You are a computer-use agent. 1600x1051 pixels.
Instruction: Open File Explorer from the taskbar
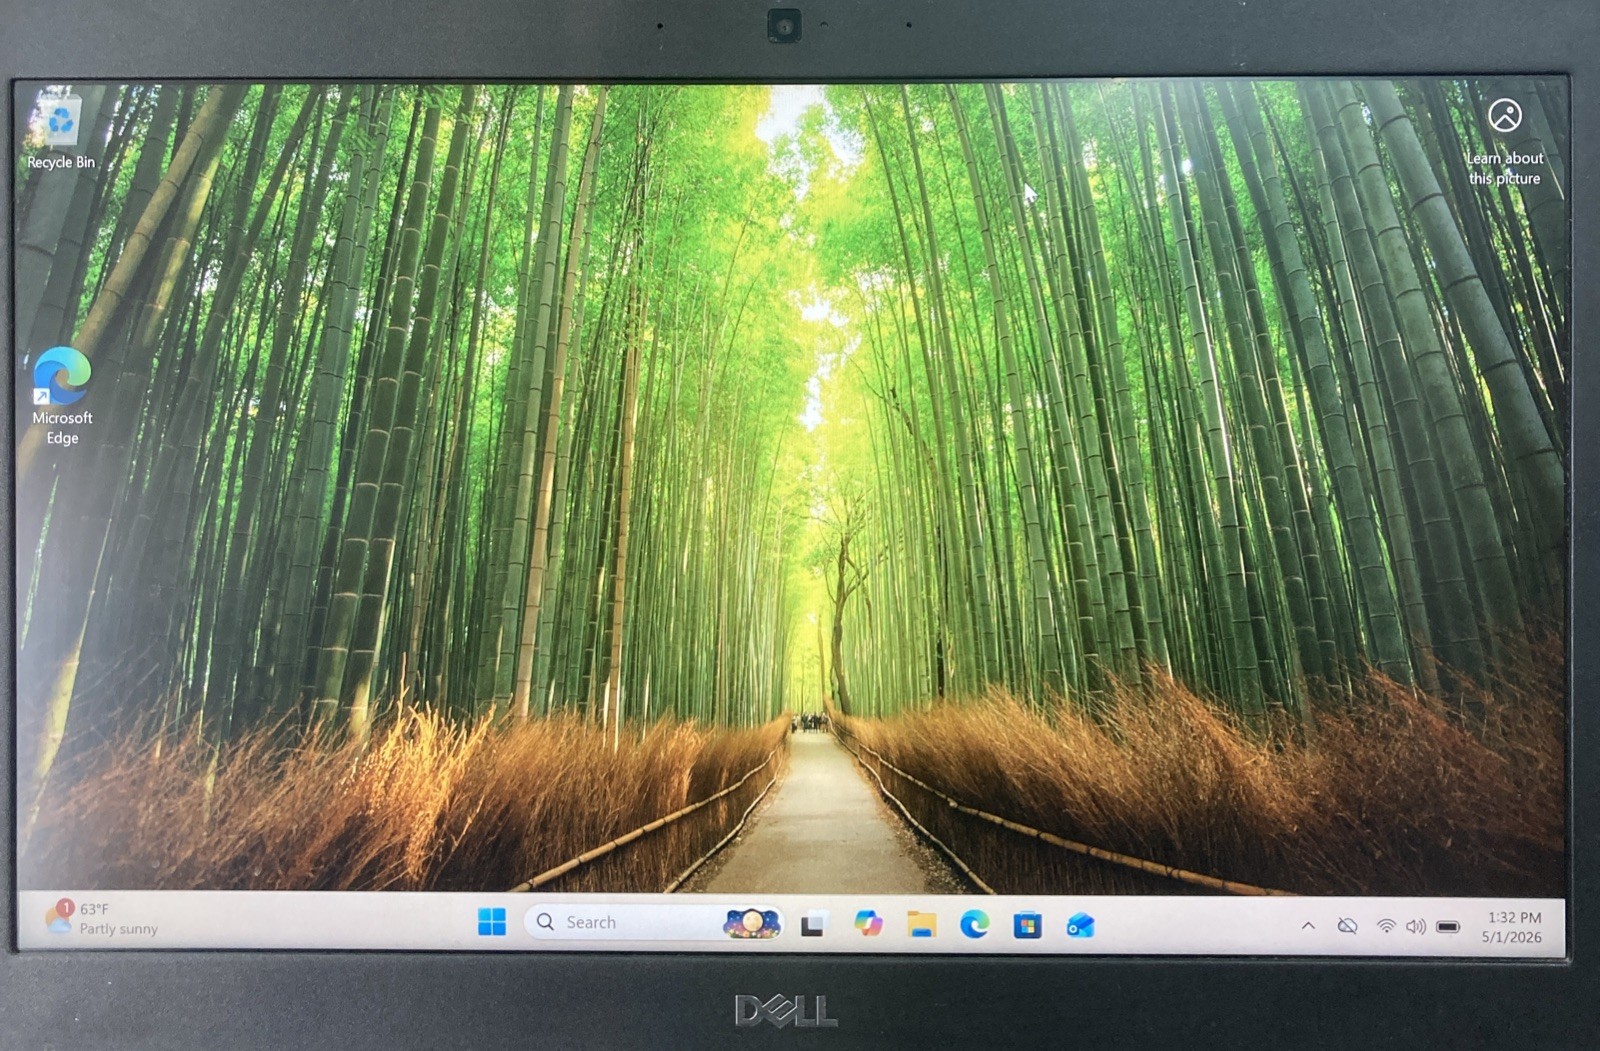point(921,925)
